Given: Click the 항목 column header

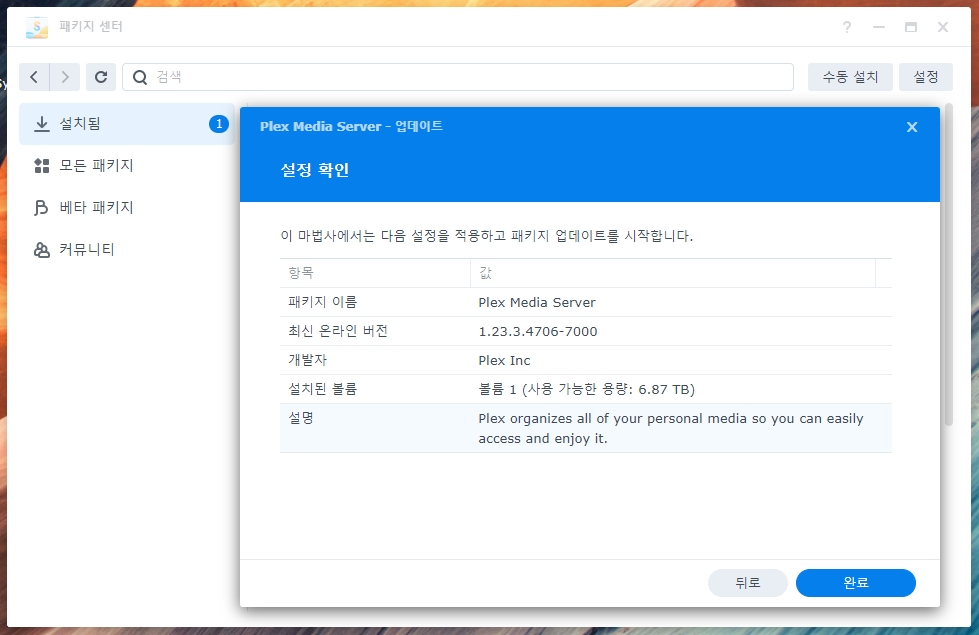Looking at the screenshot, I should [375, 273].
